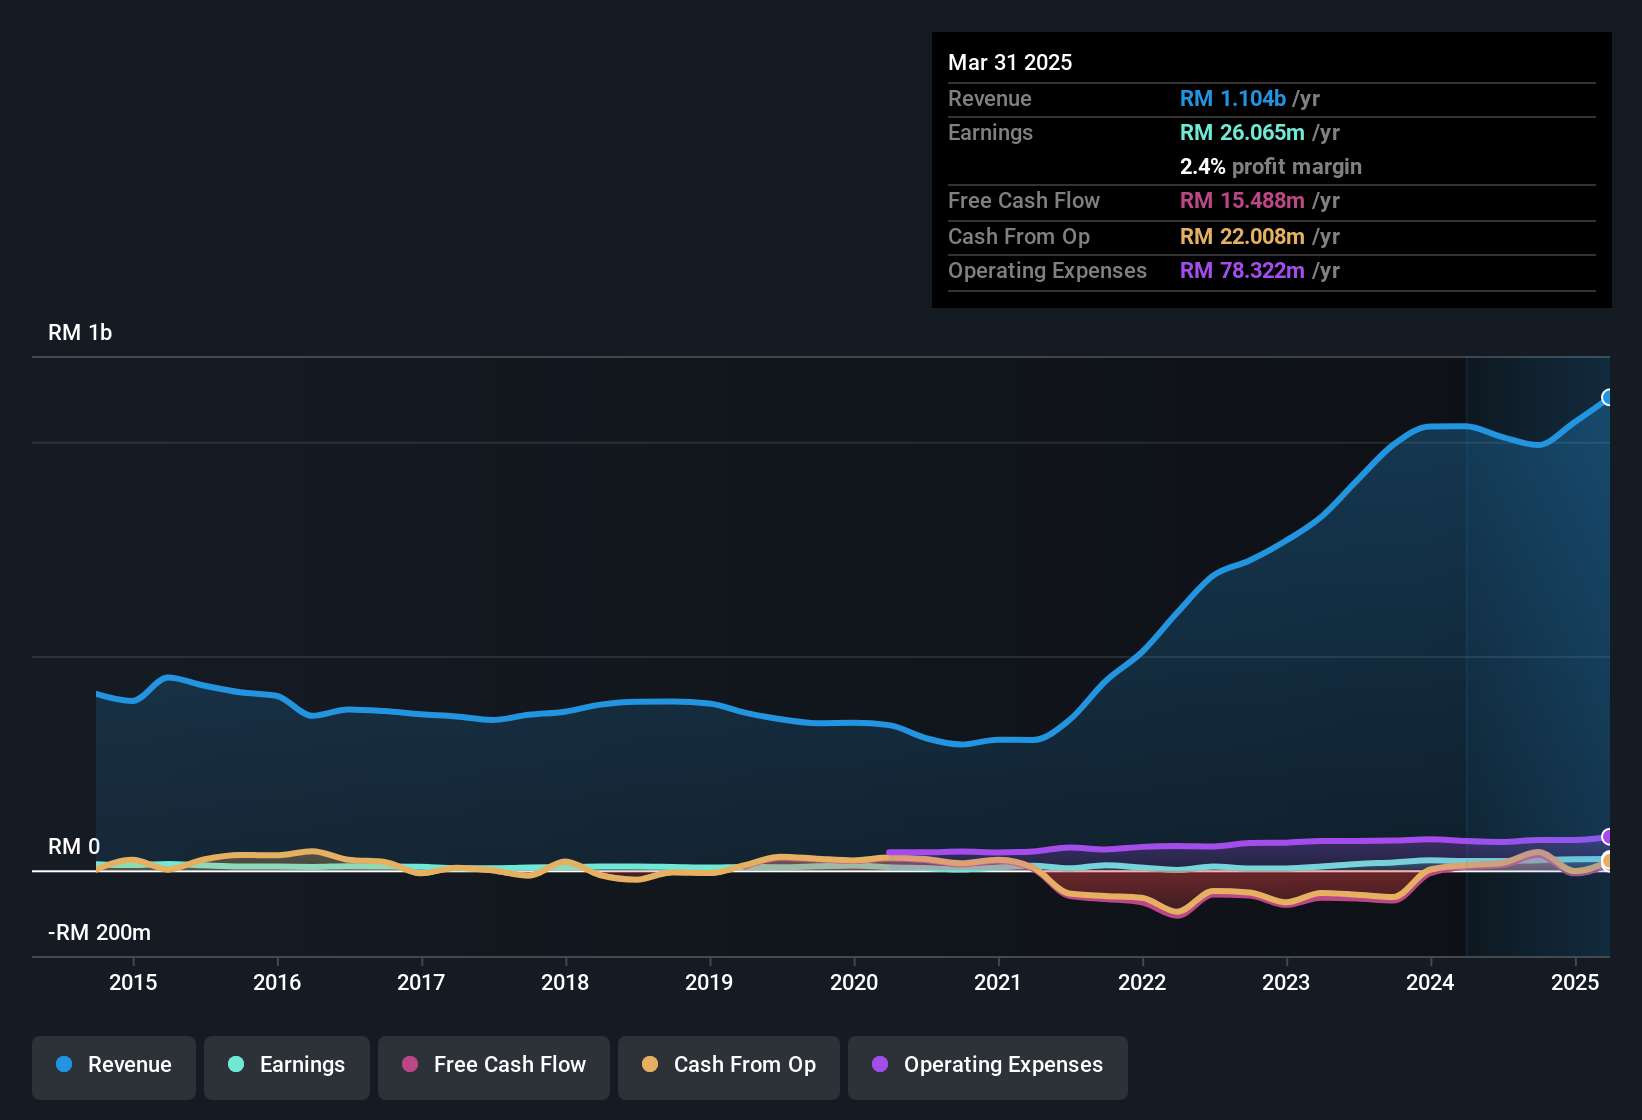
Task: Expand the Cash From Op legend item
Action: 728,1065
